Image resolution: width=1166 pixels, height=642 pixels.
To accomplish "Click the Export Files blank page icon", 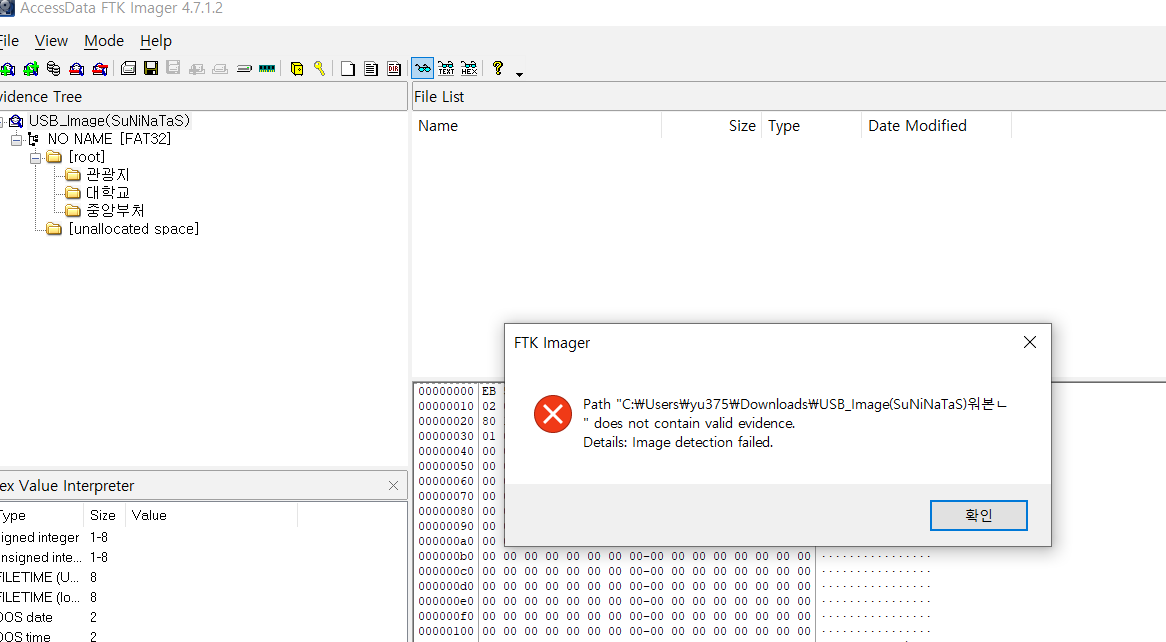I will [x=347, y=68].
